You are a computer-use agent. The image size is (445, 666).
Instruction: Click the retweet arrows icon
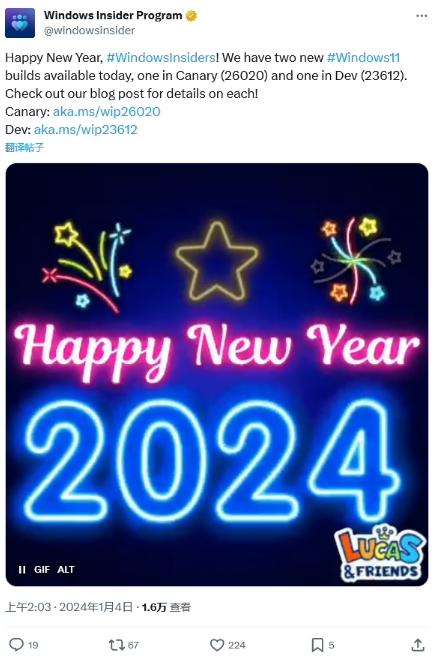(x=116, y=645)
